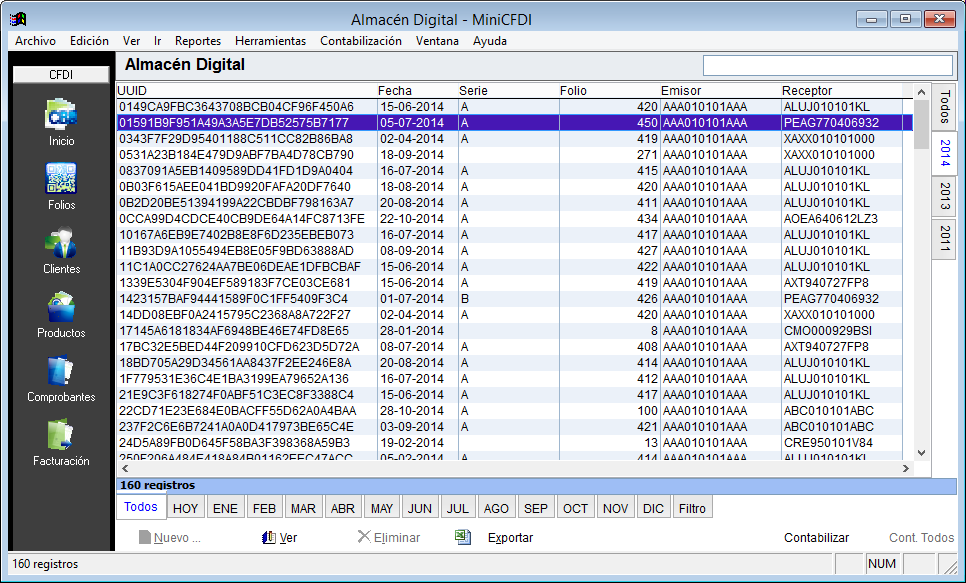Switch to the vertical Todos year tab
Viewport: 966px width, 583px height.
(944, 107)
